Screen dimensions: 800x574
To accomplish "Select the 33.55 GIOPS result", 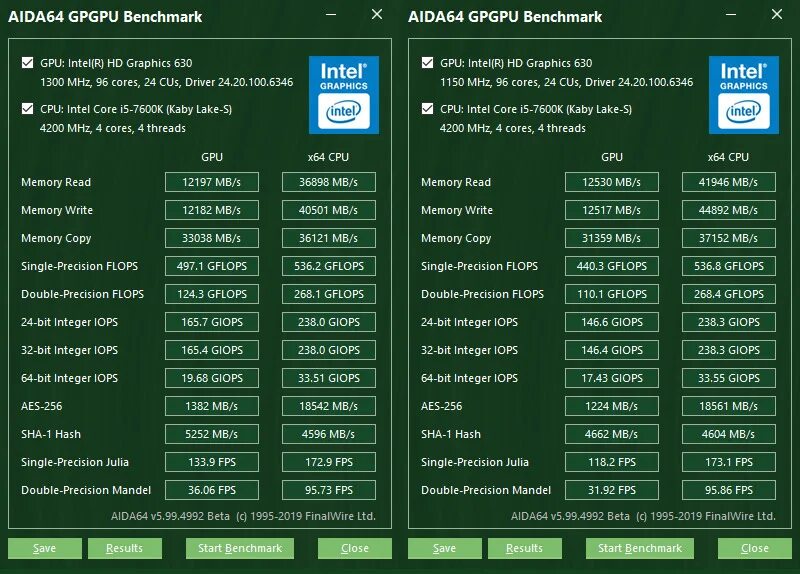I will coord(729,378).
